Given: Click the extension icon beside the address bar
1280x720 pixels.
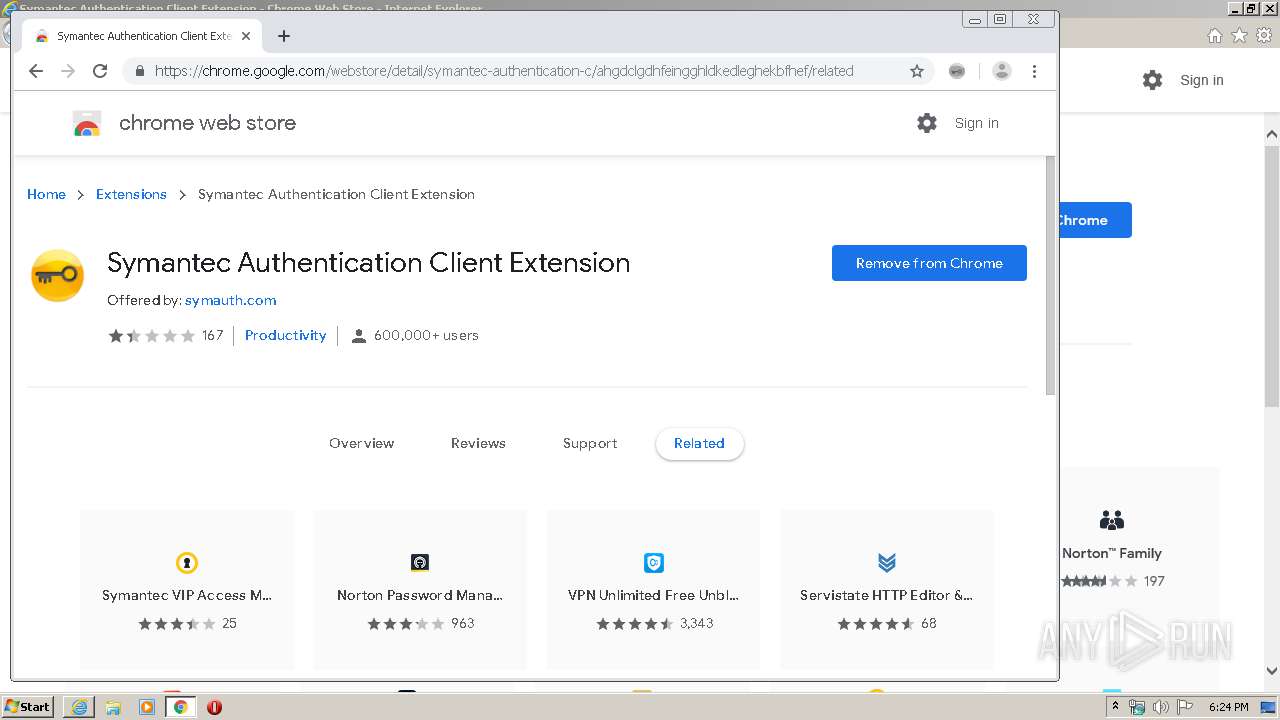Looking at the screenshot, I should point(957,71).
